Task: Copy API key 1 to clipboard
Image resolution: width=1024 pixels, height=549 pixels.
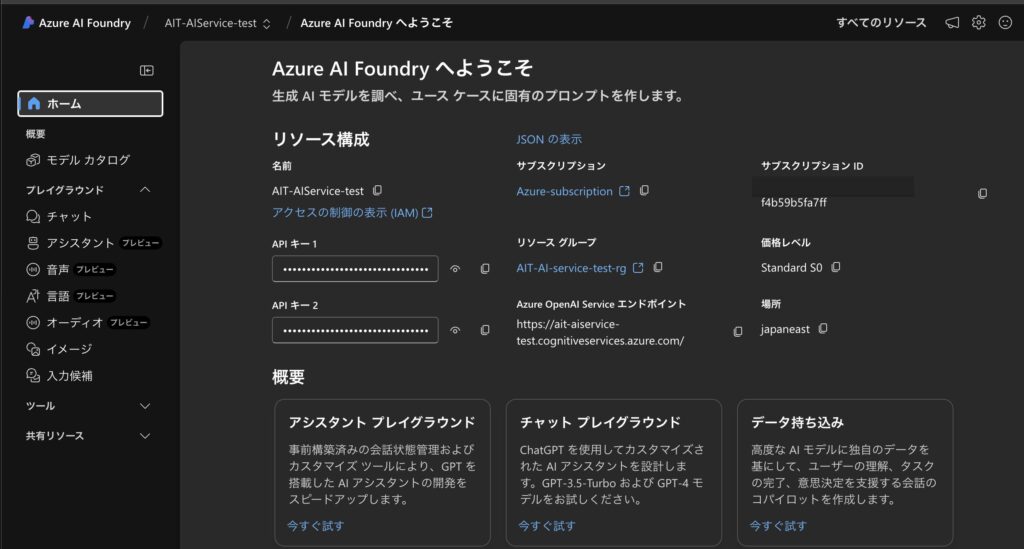Action: 485,269
